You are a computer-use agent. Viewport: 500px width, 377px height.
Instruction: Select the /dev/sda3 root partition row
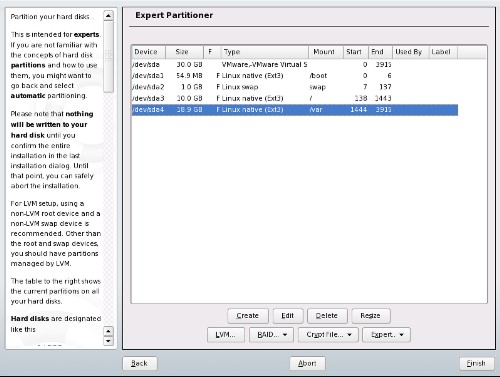[x=295, y=98]
